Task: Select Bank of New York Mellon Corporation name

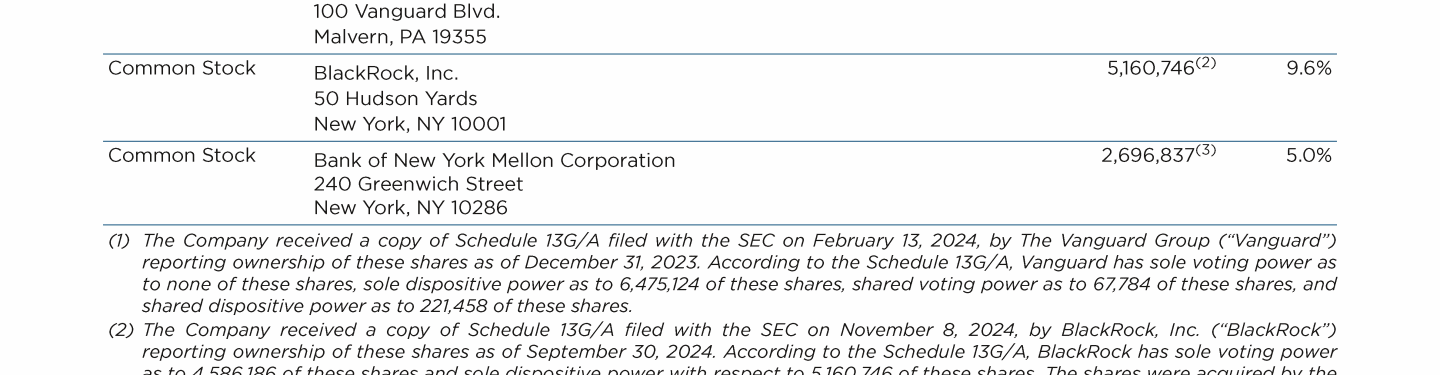Action: pos(494,160)
